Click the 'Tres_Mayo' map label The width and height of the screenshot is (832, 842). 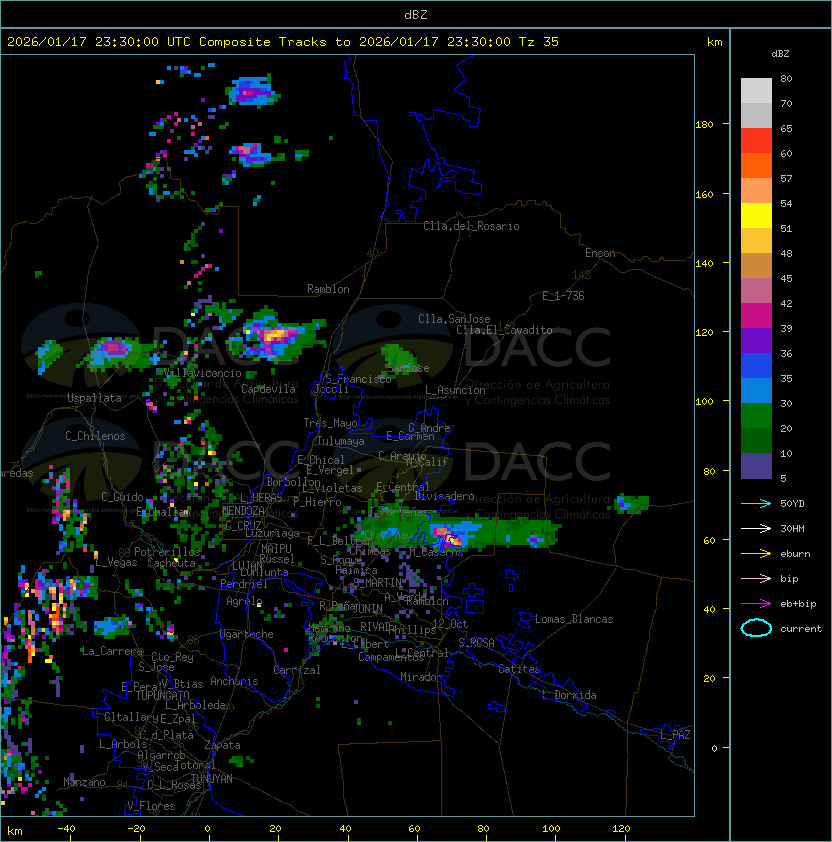[x=330, y=423]
